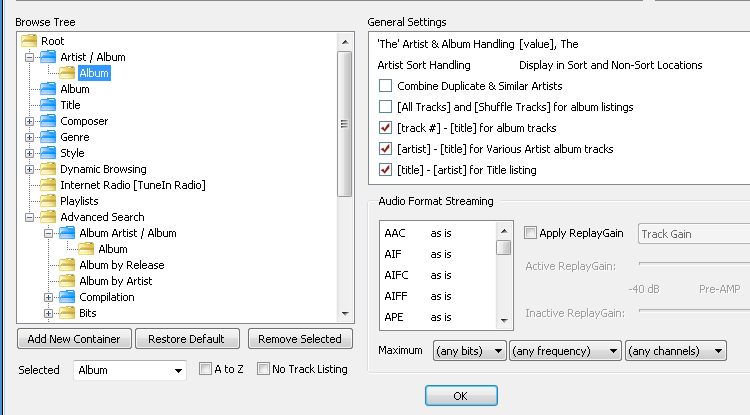Image resolution: width=750 pixels, height=415 pixels.
Task: Click the Title folder icon
Action: coord(48,105)
